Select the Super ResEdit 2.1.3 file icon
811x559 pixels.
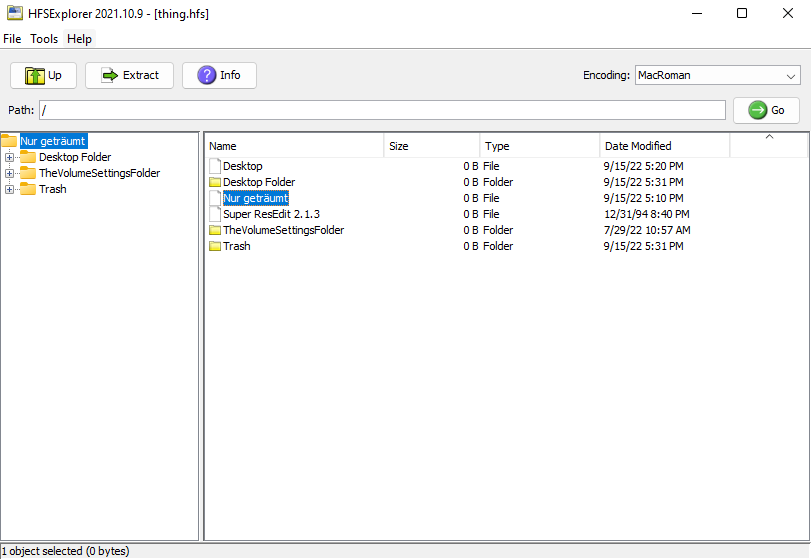(214, 214)
